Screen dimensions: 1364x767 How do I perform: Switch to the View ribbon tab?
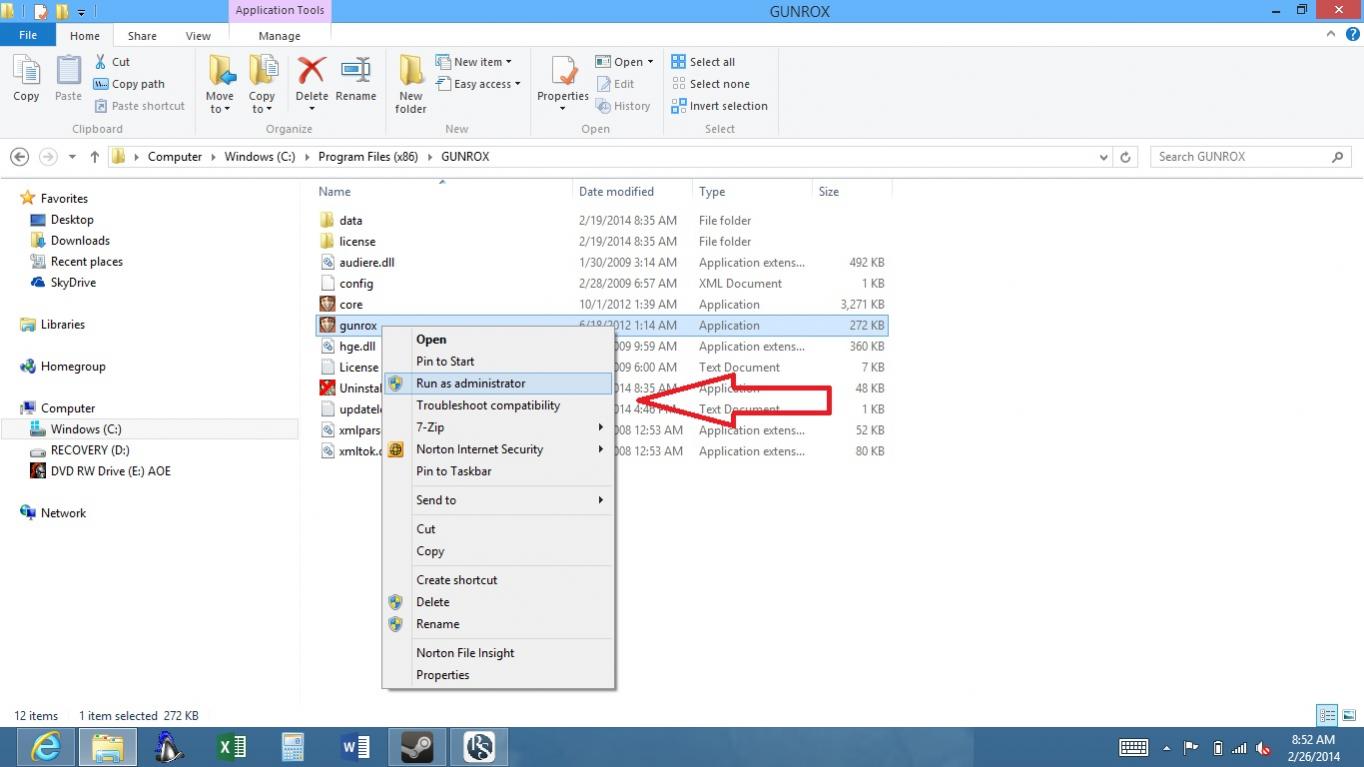197,36
